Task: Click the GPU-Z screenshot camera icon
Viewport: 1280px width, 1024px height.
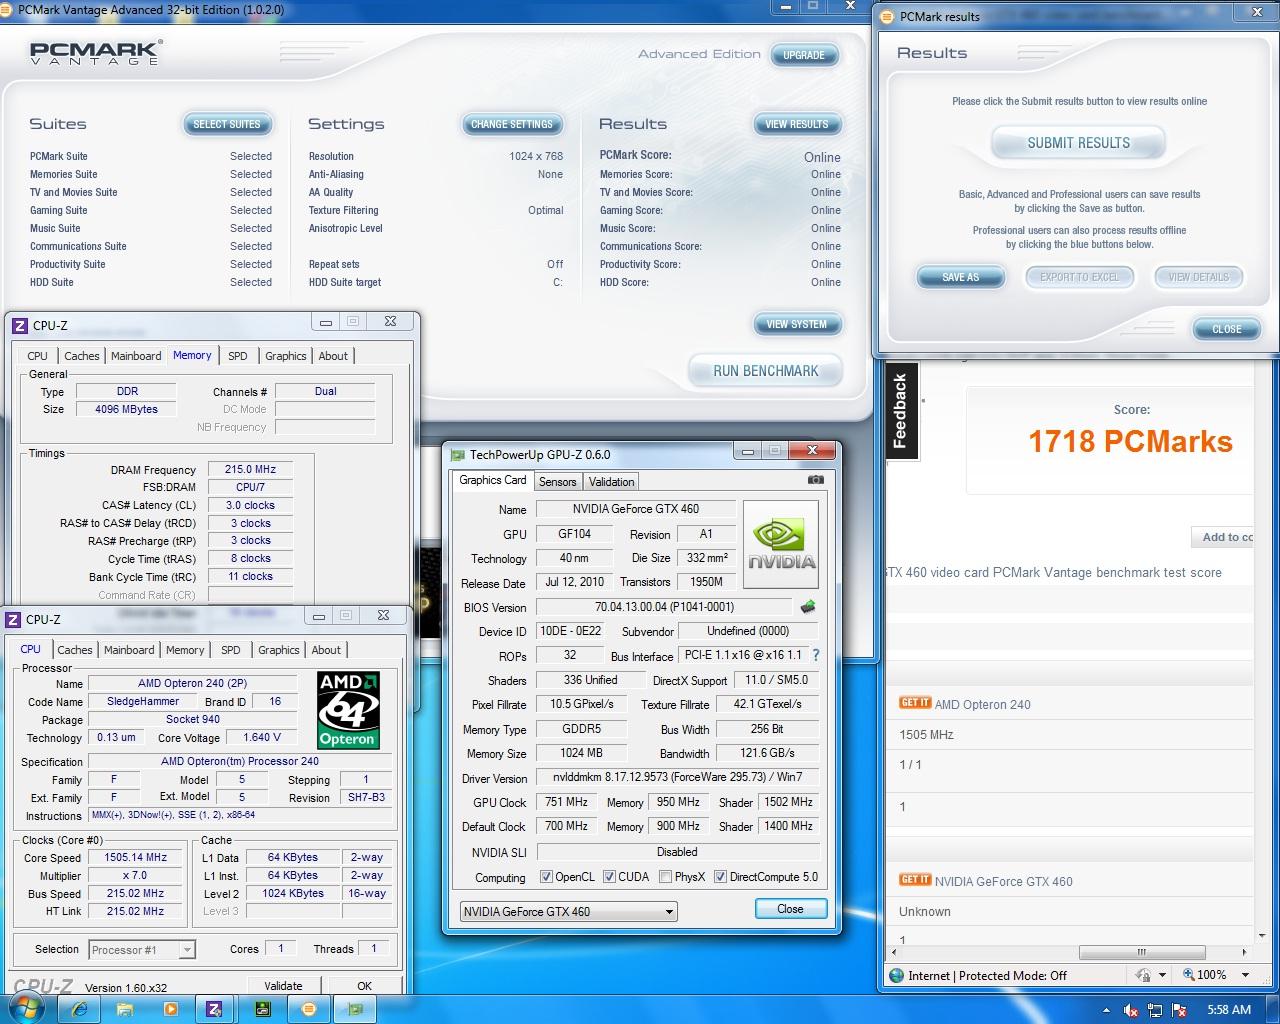Action: [x=816, y=480]
